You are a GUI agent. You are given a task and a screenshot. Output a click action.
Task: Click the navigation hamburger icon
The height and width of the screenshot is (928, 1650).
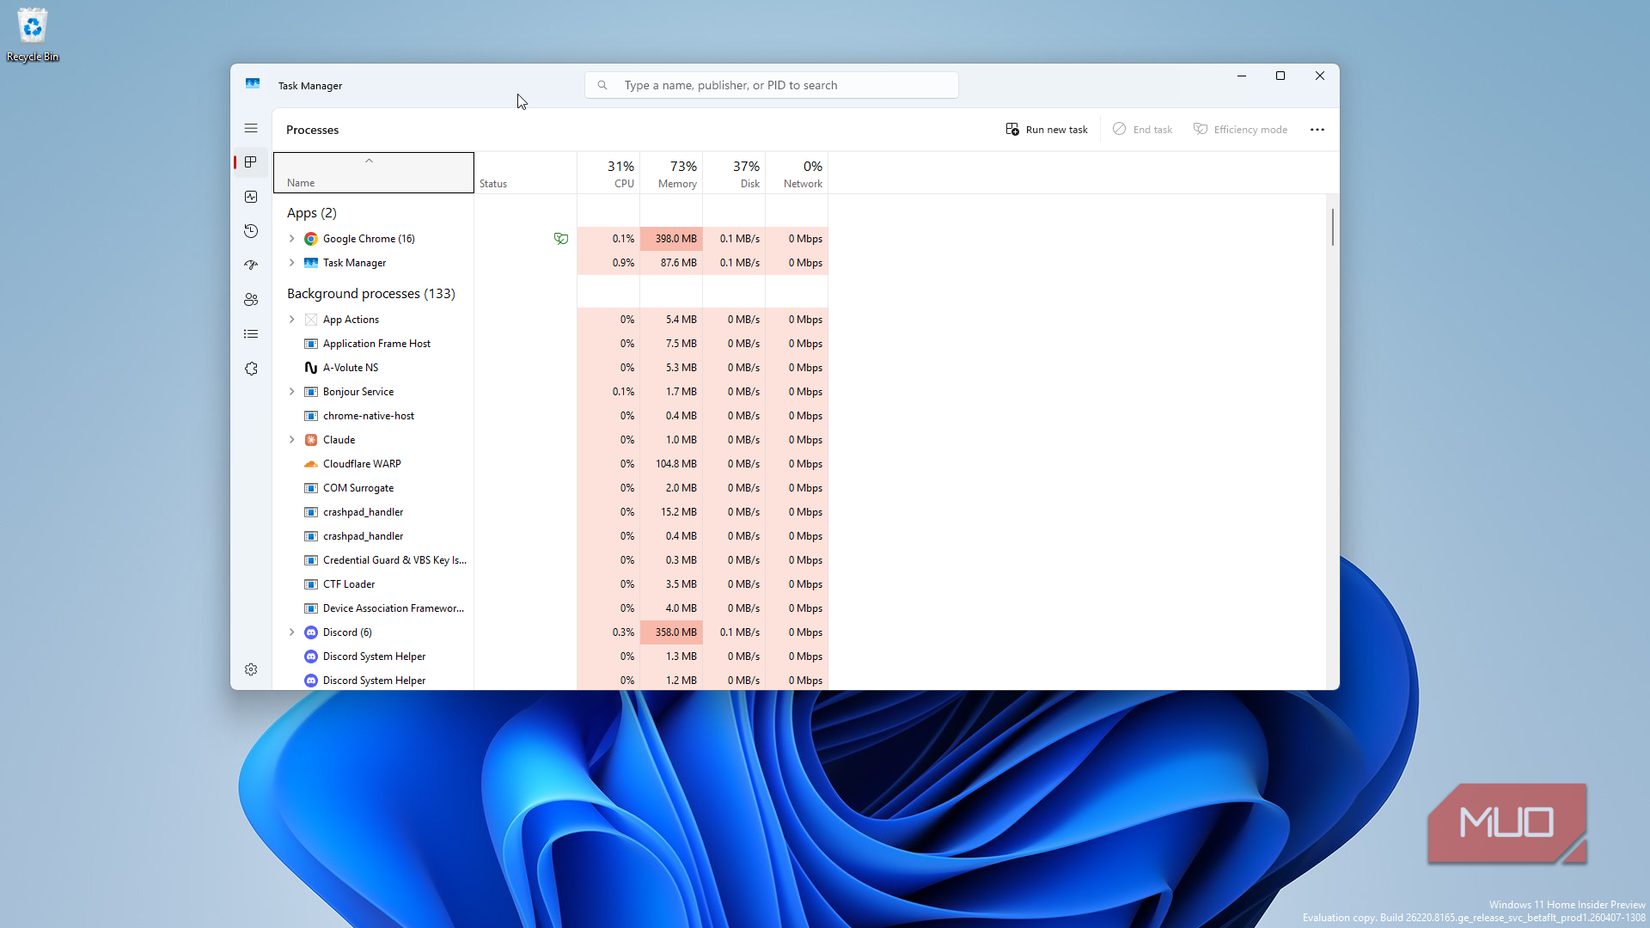click(x=251, y=128)
